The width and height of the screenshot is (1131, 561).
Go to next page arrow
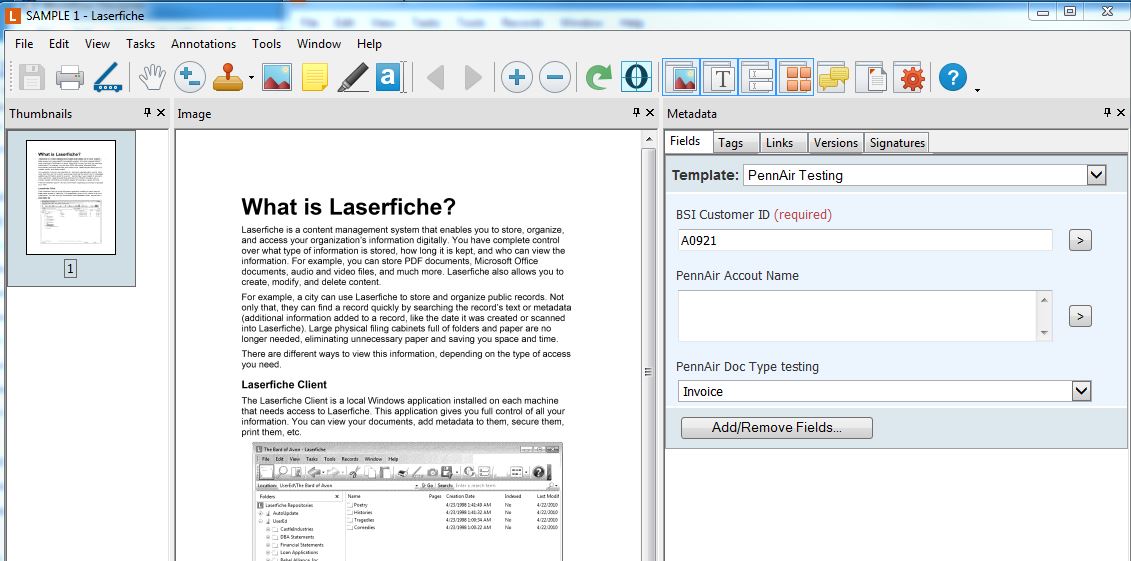coord(473,77)
